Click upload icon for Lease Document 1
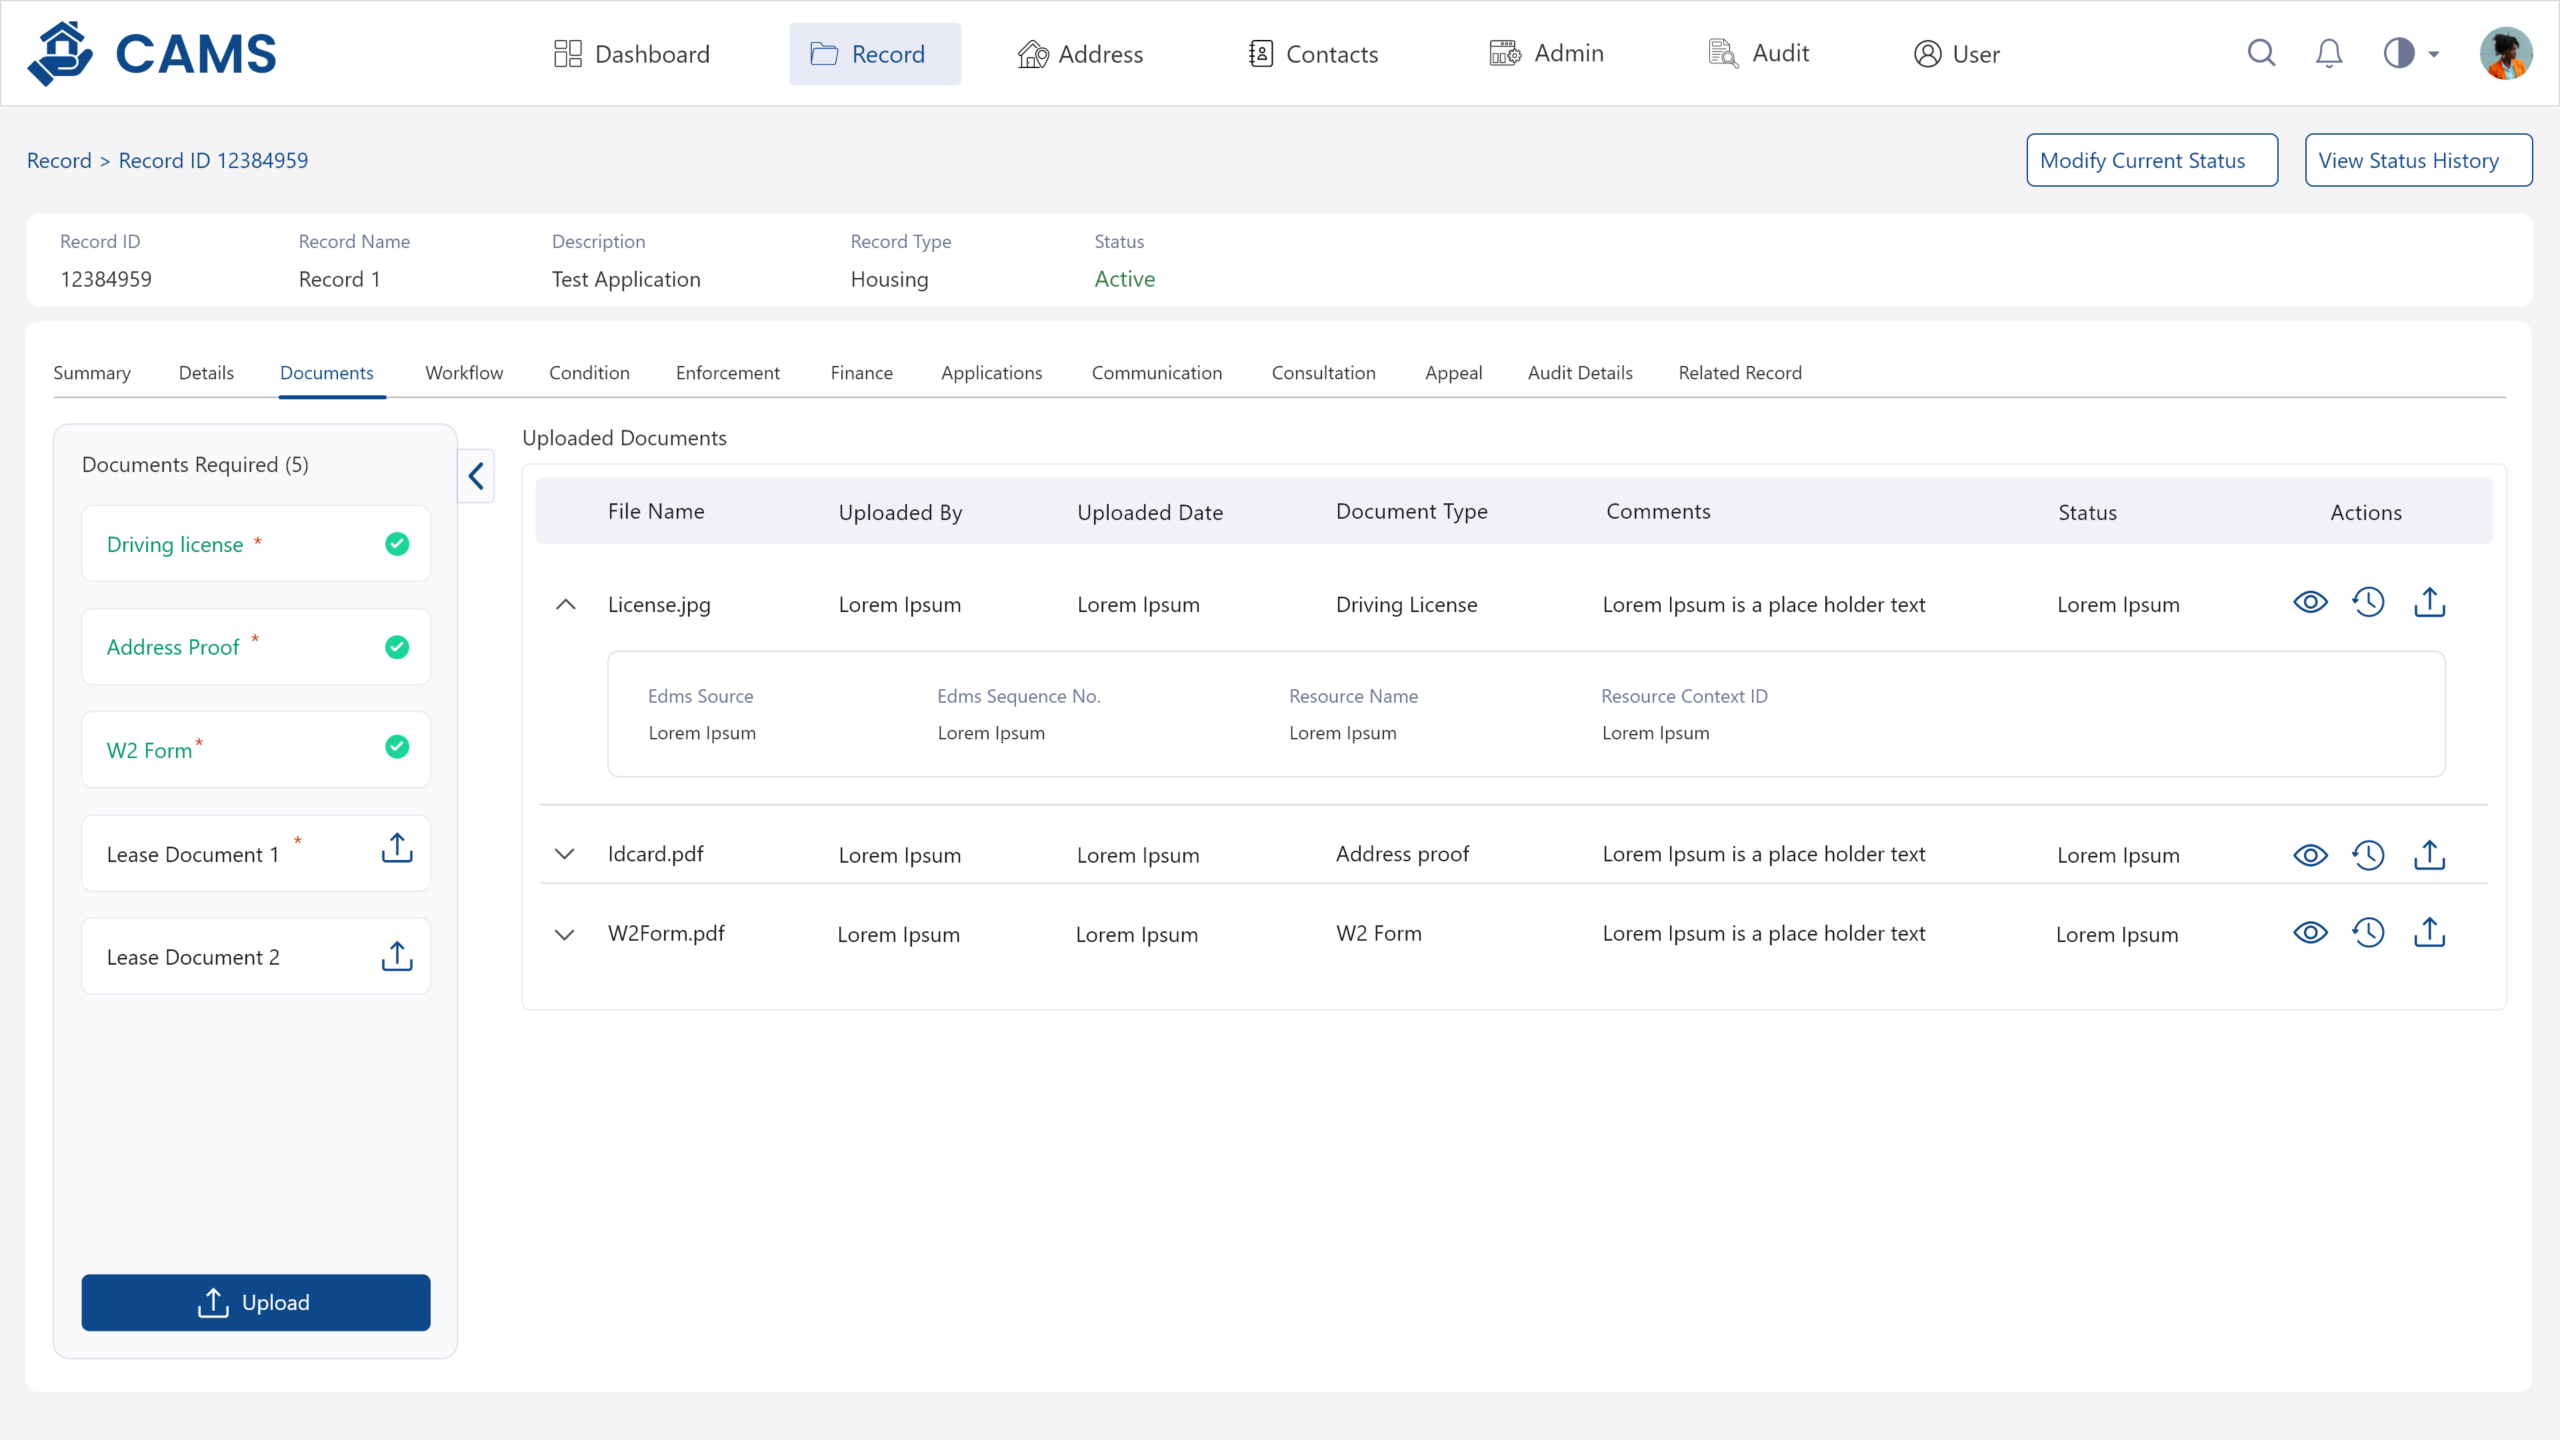 [397, 848]
